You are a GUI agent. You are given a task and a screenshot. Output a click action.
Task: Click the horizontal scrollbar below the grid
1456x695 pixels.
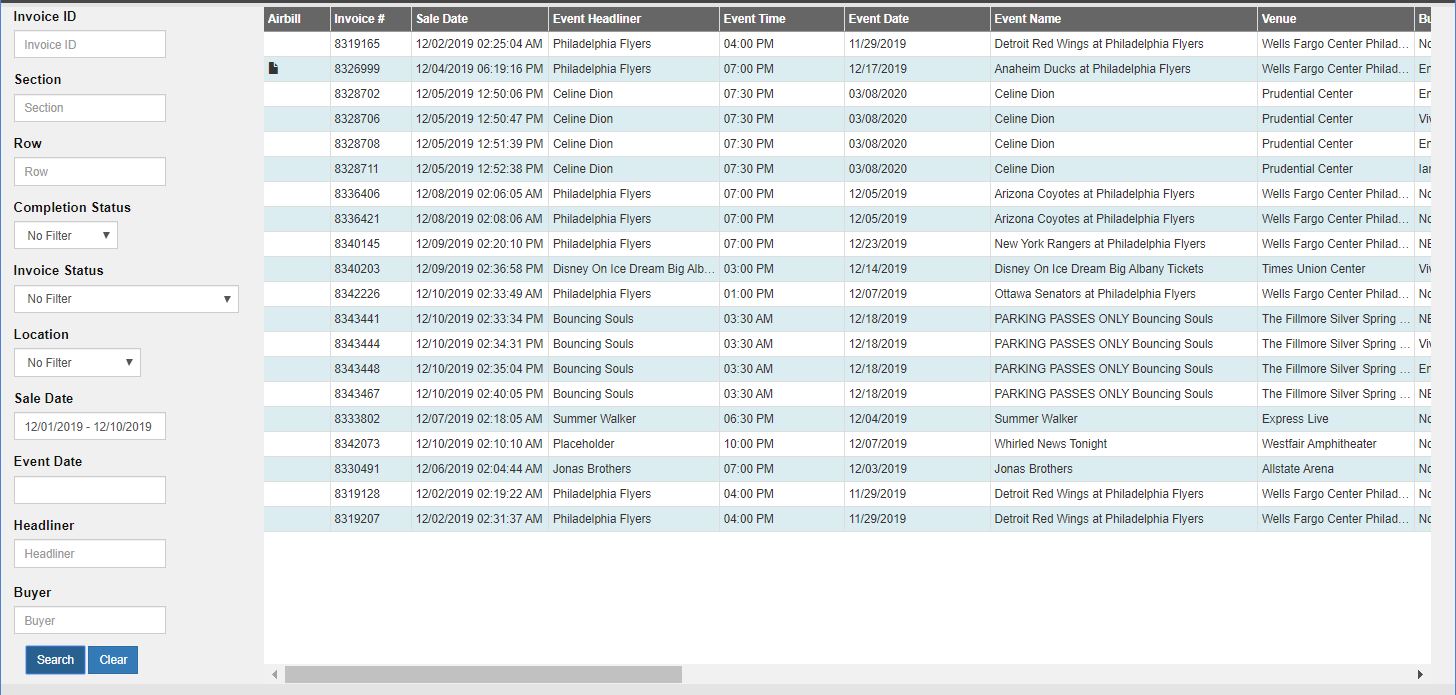pos(483,675)
